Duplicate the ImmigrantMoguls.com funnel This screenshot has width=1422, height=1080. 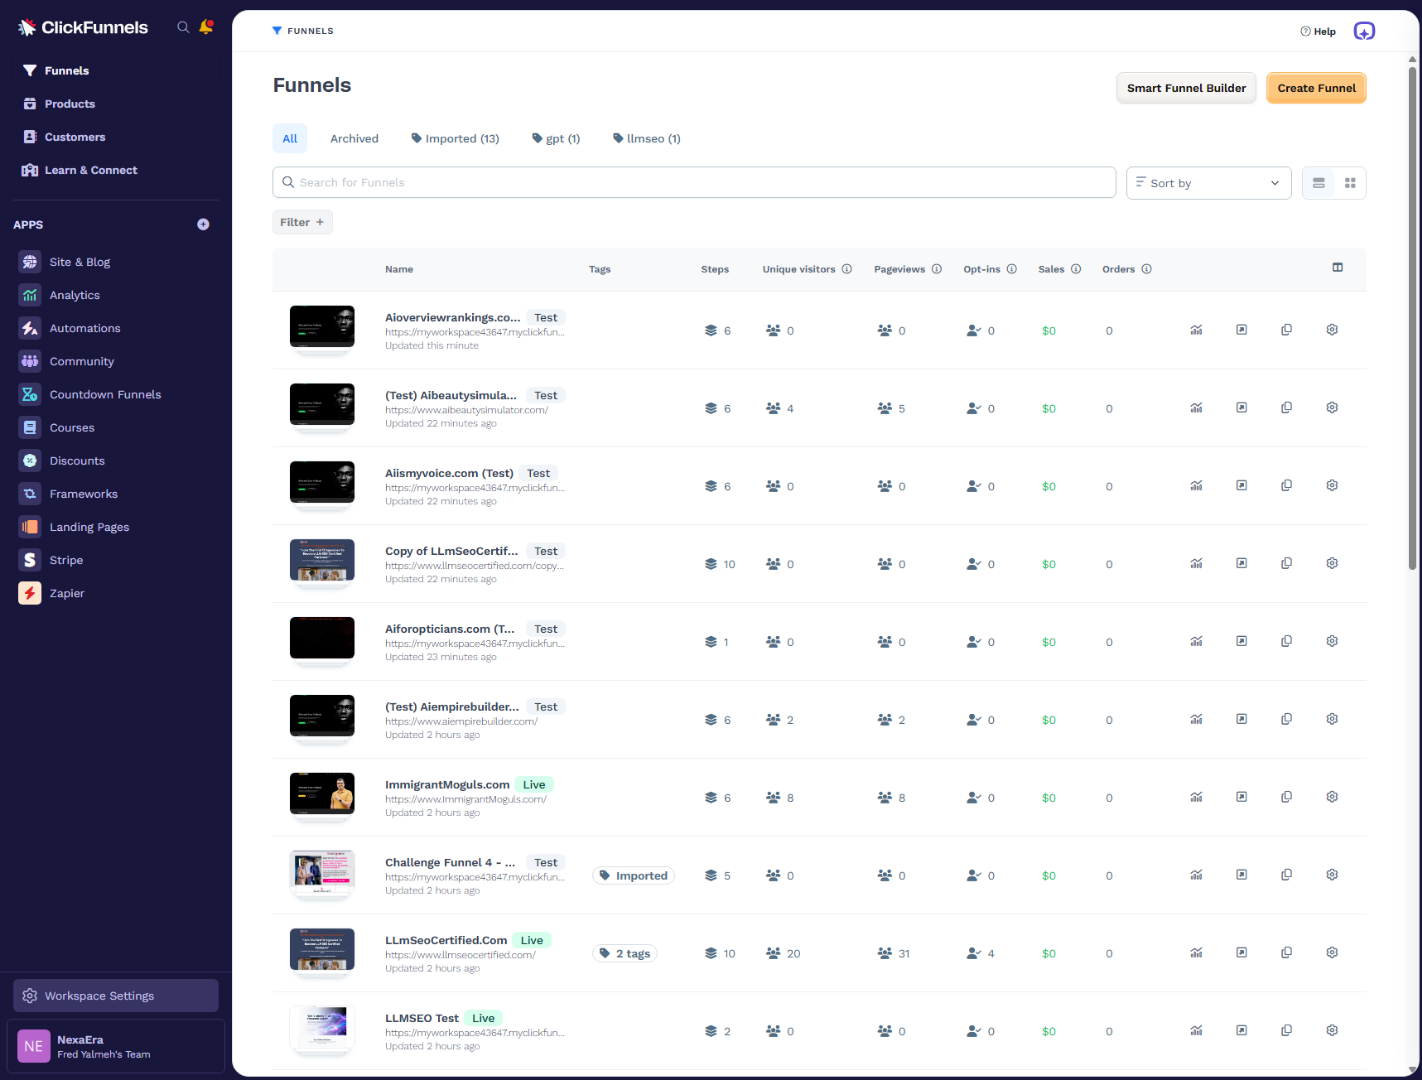coord(1286,796)
